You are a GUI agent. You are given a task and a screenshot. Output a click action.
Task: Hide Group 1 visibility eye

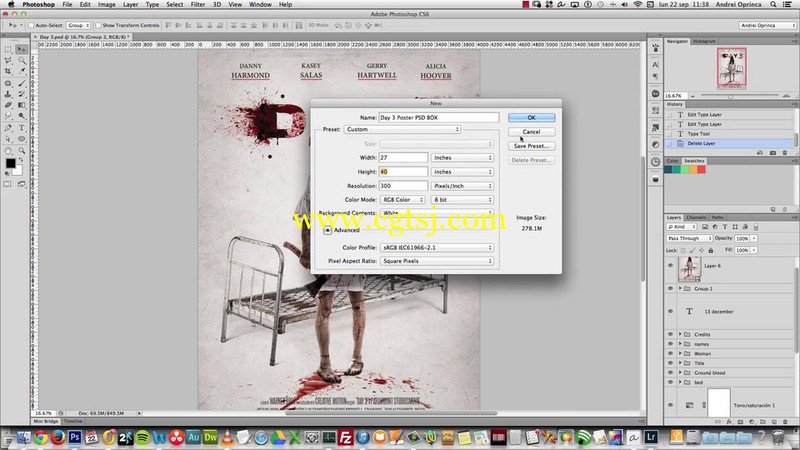670,288
